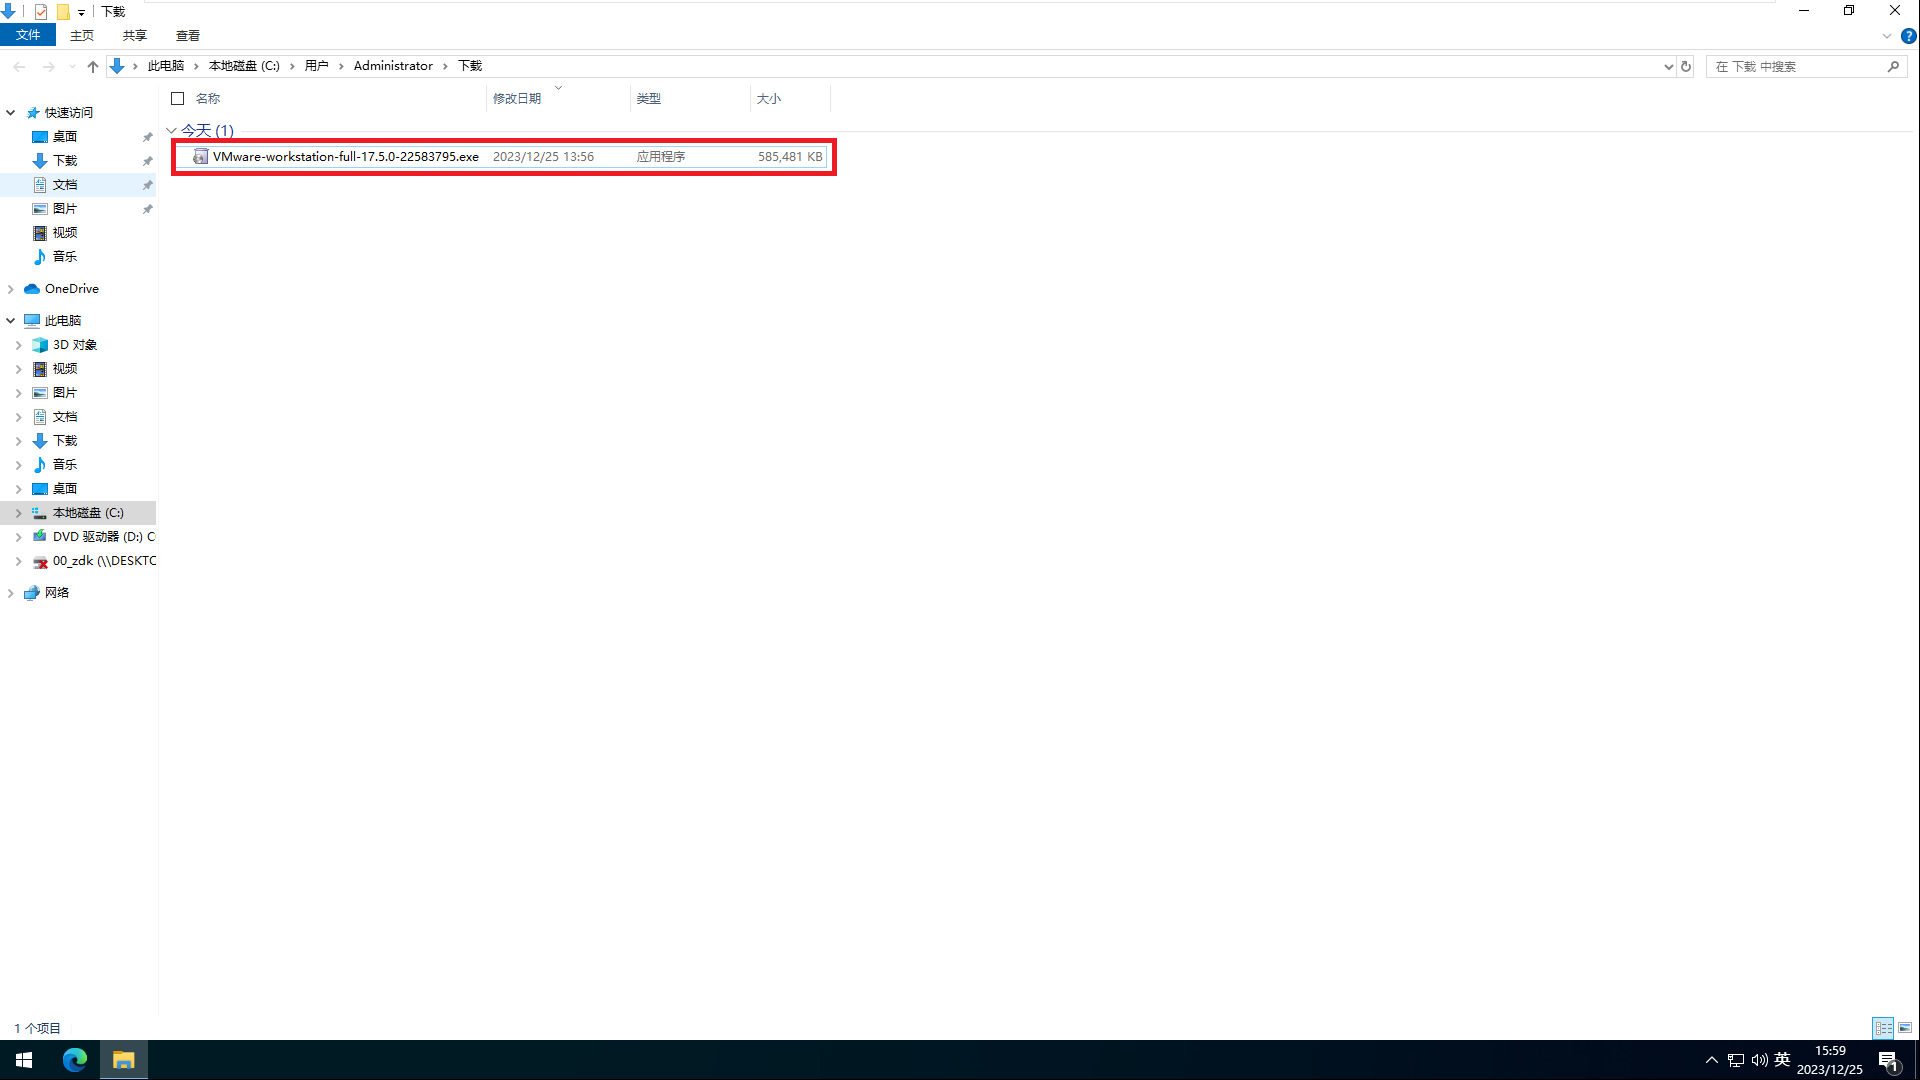Switch to the 查看 ribbon tab
1920x1080 pixels.
click(x=188, y=35)
